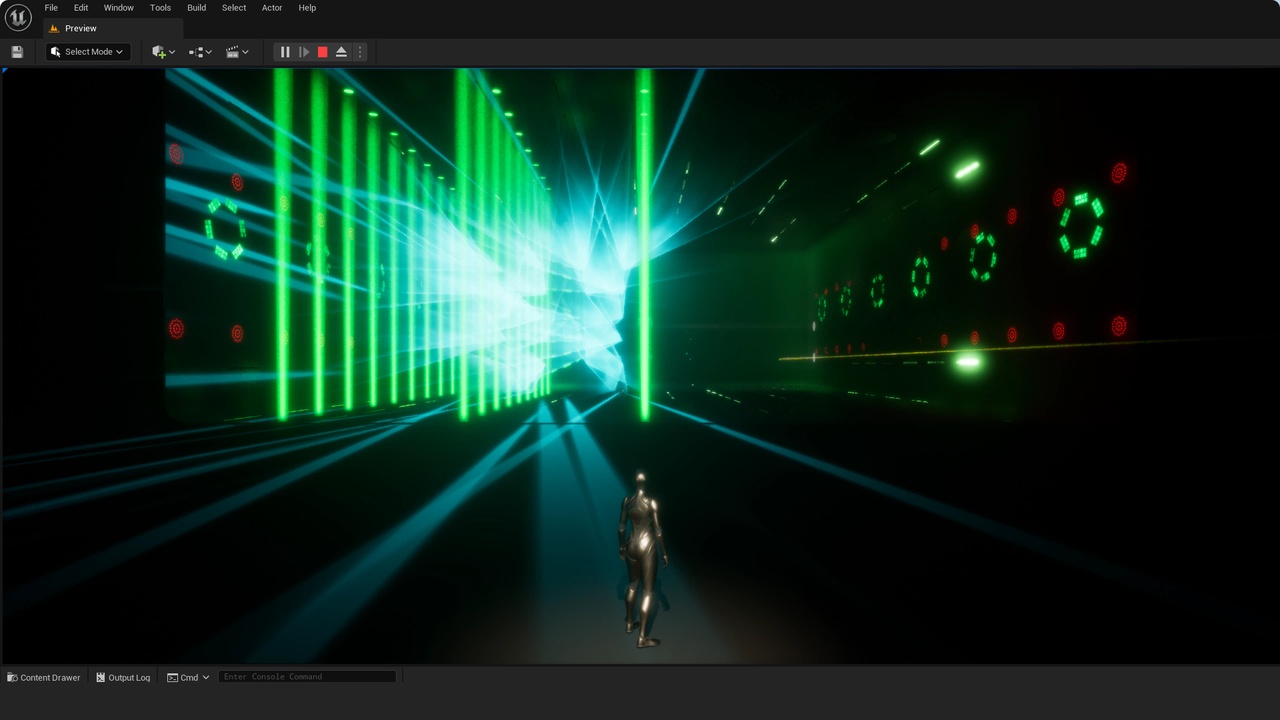Screen dimensions: 1280x720
Task: Open the Tools menu
Action: point(160,8)
